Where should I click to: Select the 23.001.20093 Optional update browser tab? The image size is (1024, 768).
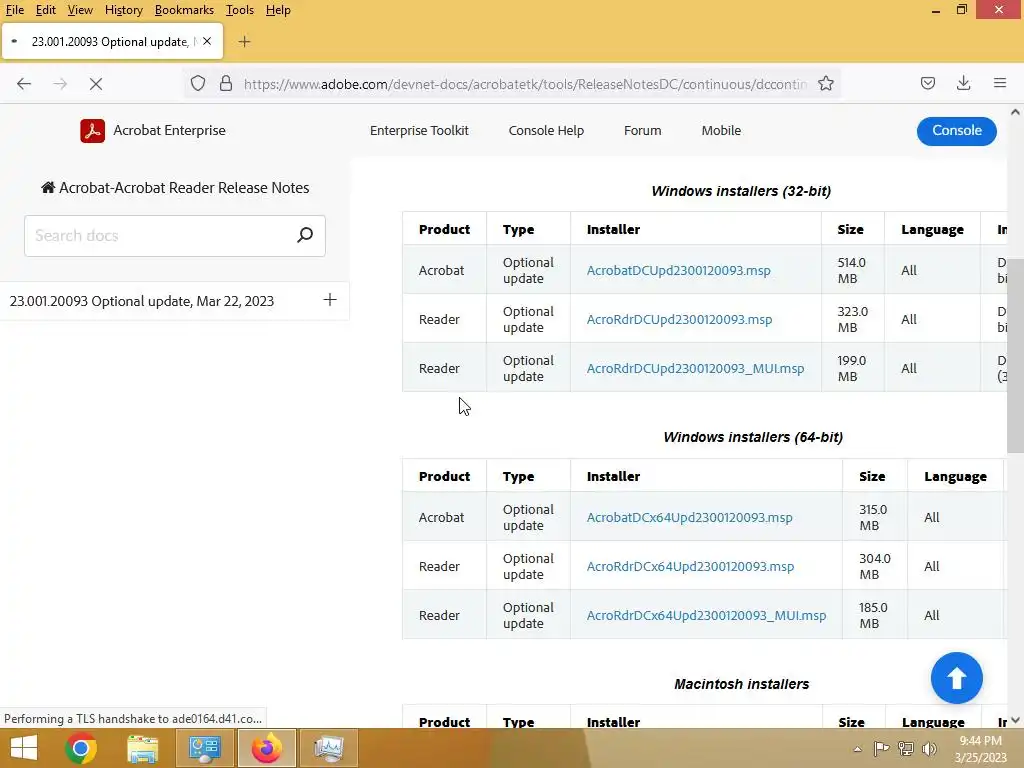112,42
